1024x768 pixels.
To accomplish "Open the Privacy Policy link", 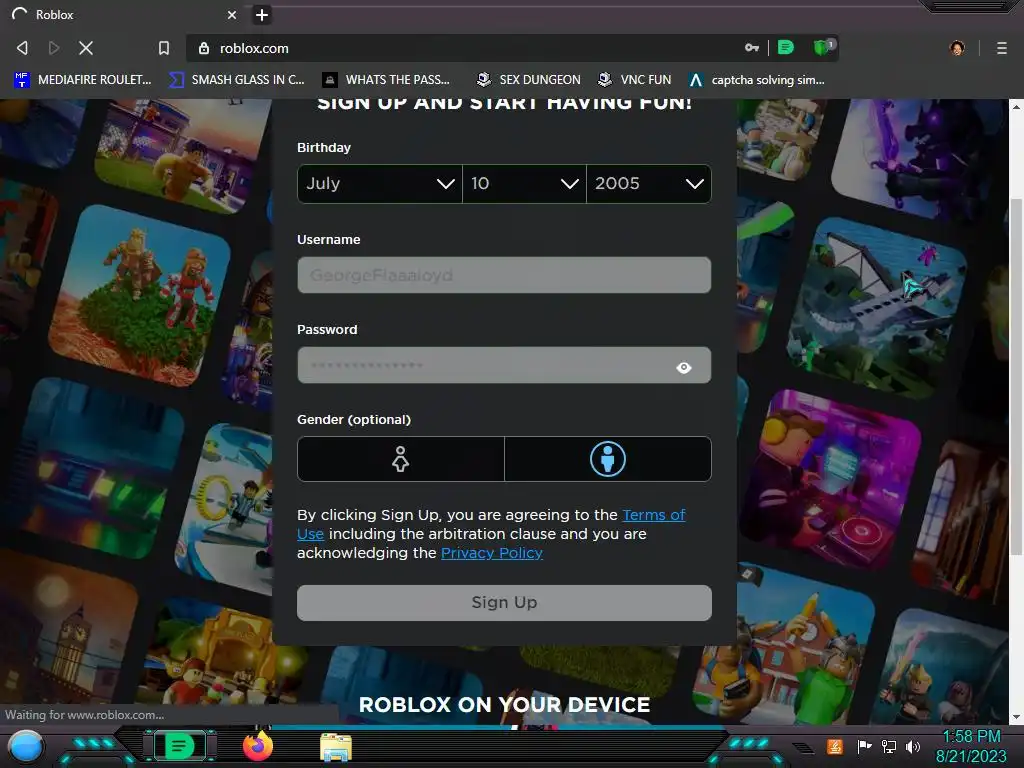I will (x=492, y=553).
